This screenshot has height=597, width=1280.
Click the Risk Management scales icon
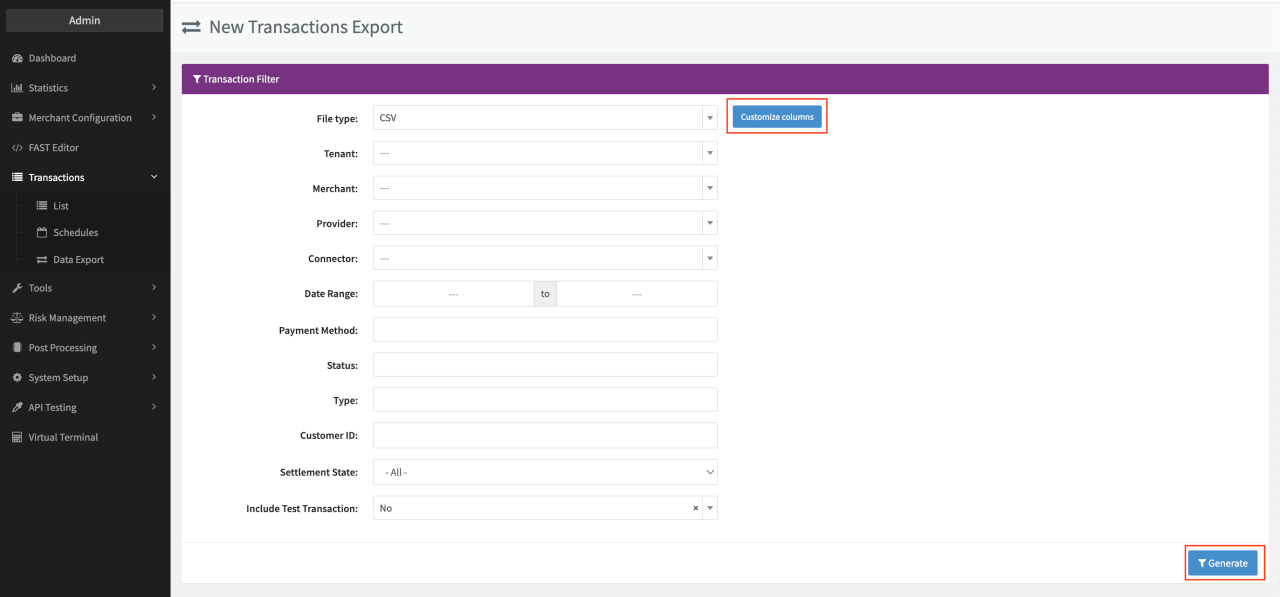click(x=17, y=318)
